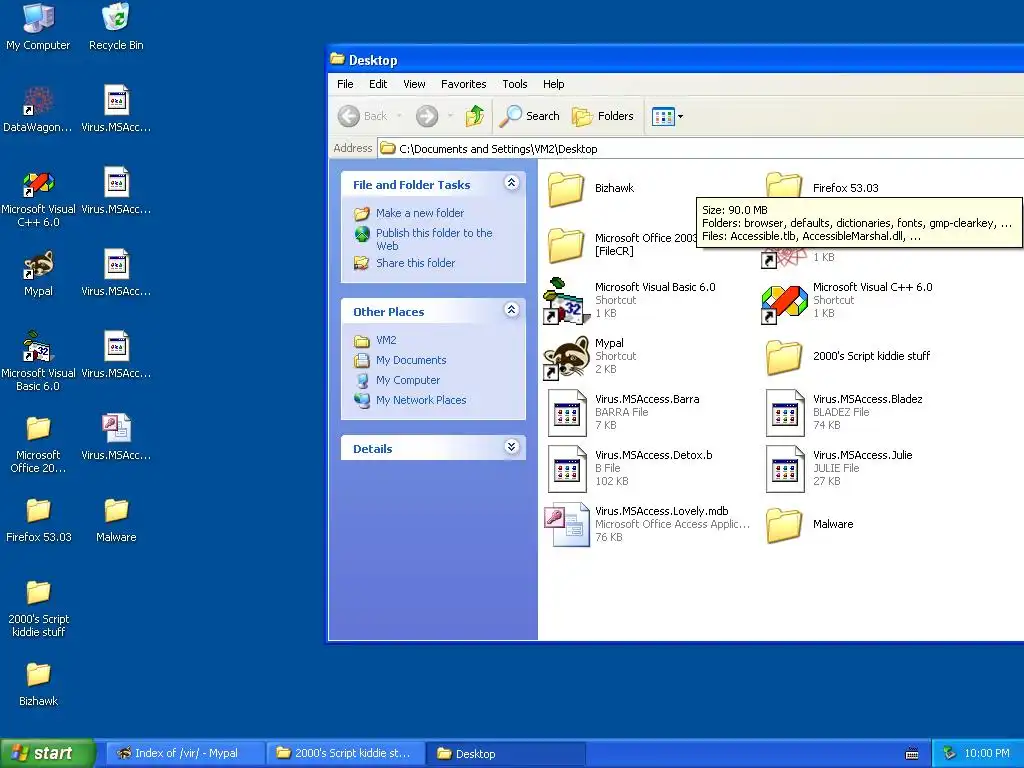Select Bizhawk folder in Explorer window
This screenshot has height=768, width=1024.
click(590, 189)
